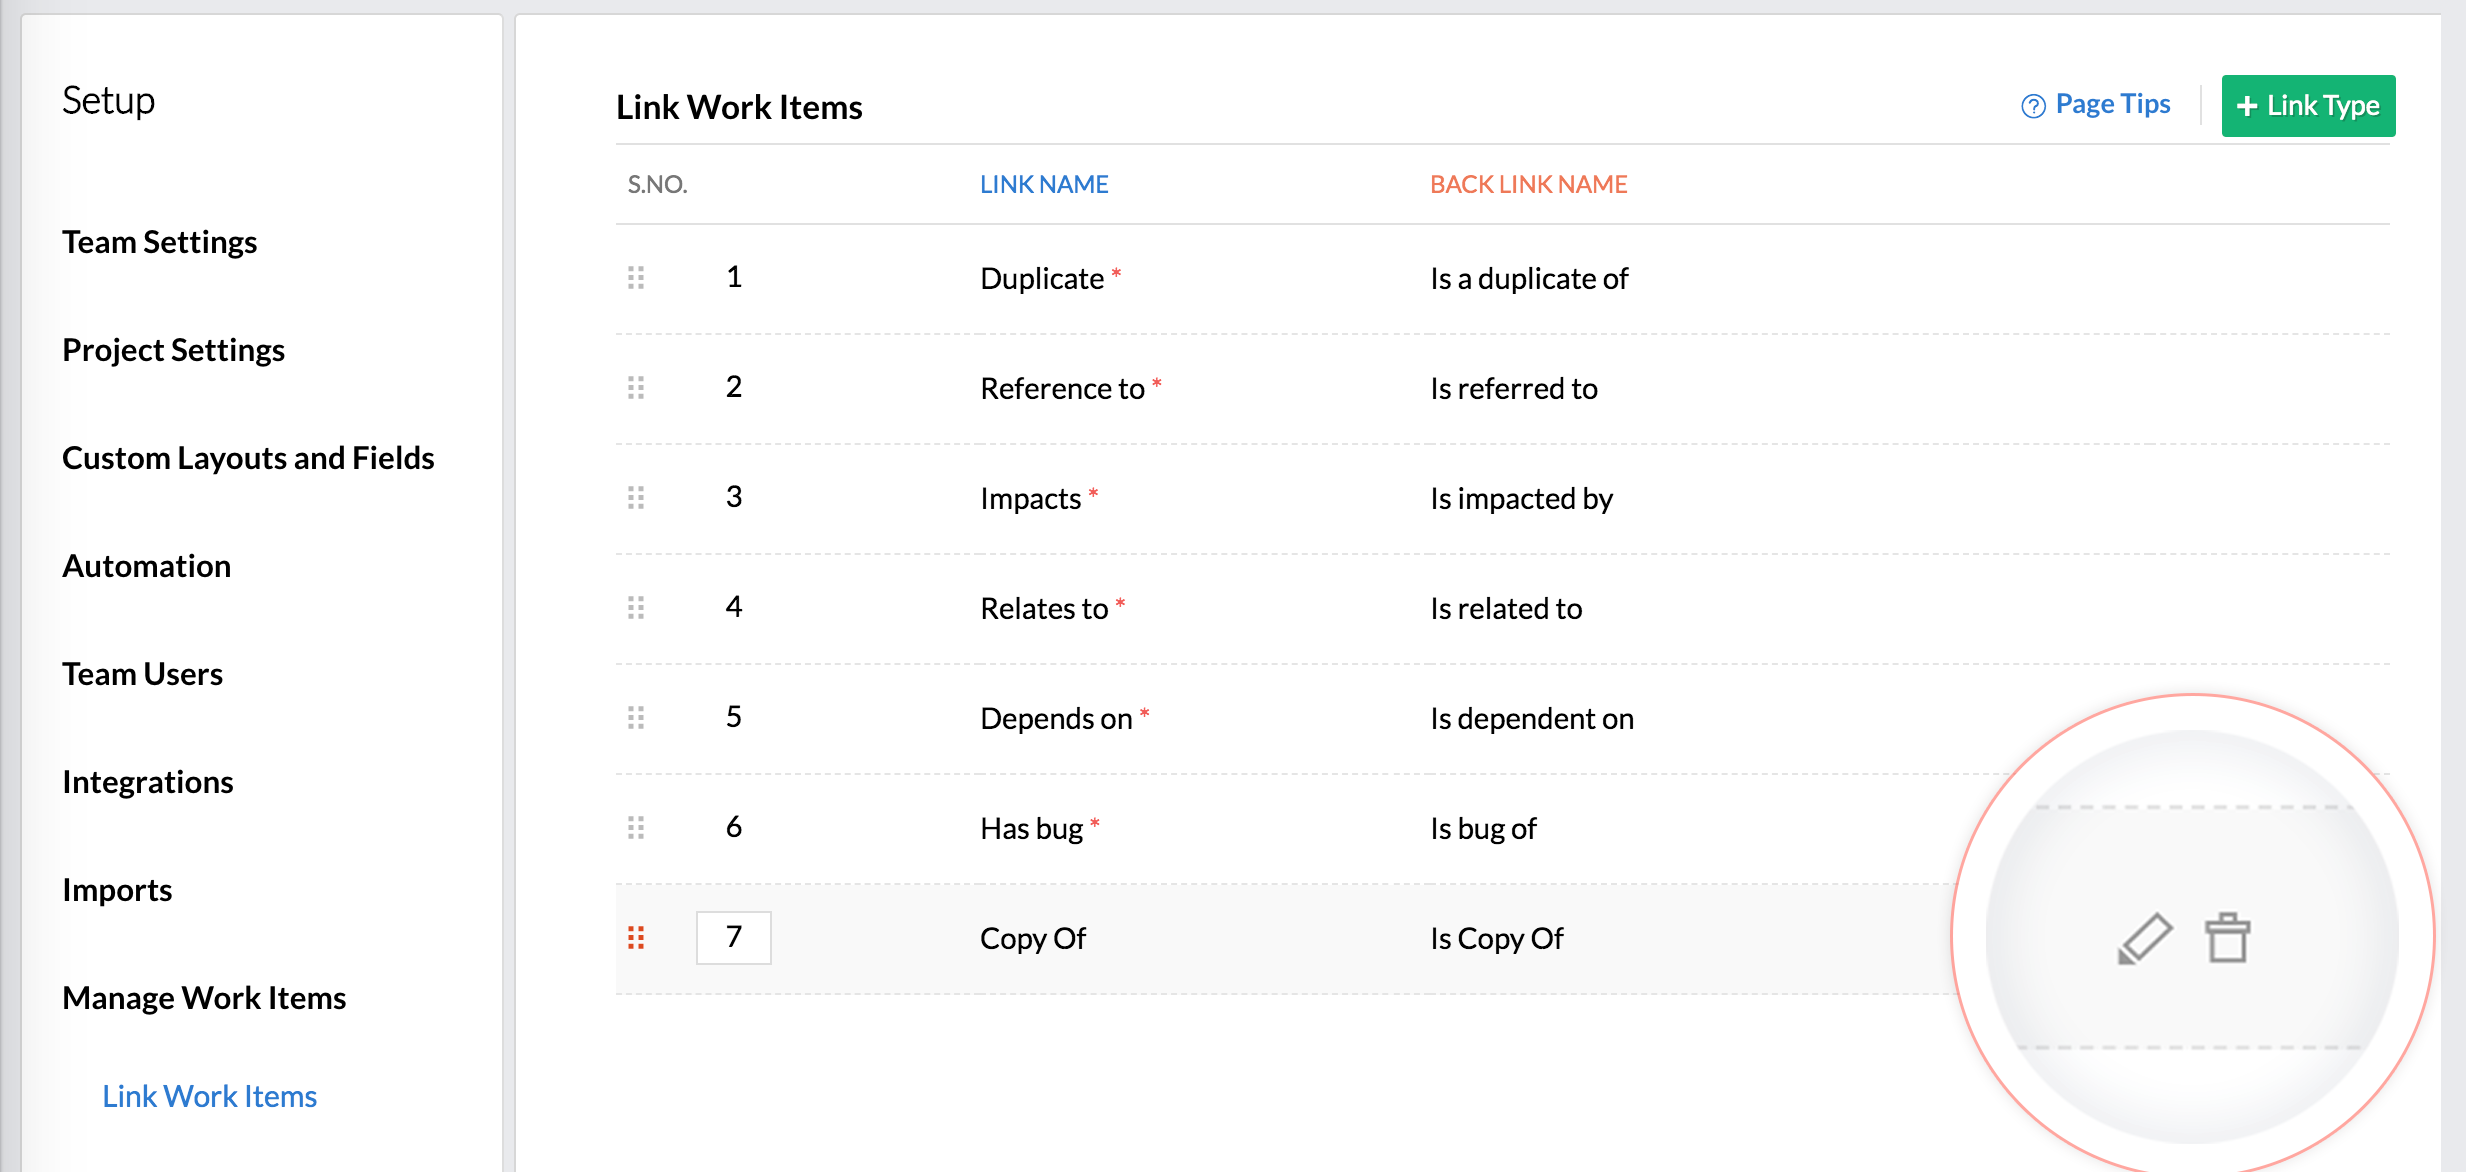Click the drag handle for Relates to row
Screen dimensions: 2466x1172
pos(636,607)
